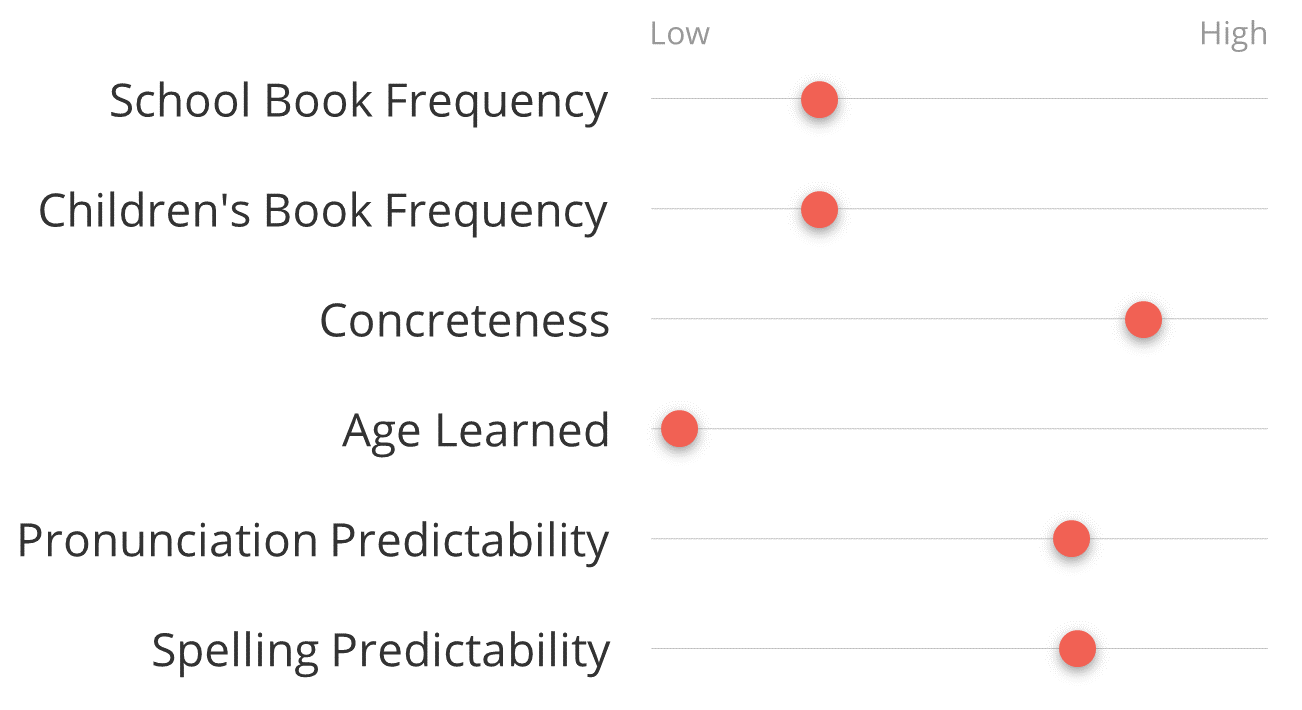Click the low end of Spelling Predictability track
1302x710 pixels.
(x=658, y=649)
